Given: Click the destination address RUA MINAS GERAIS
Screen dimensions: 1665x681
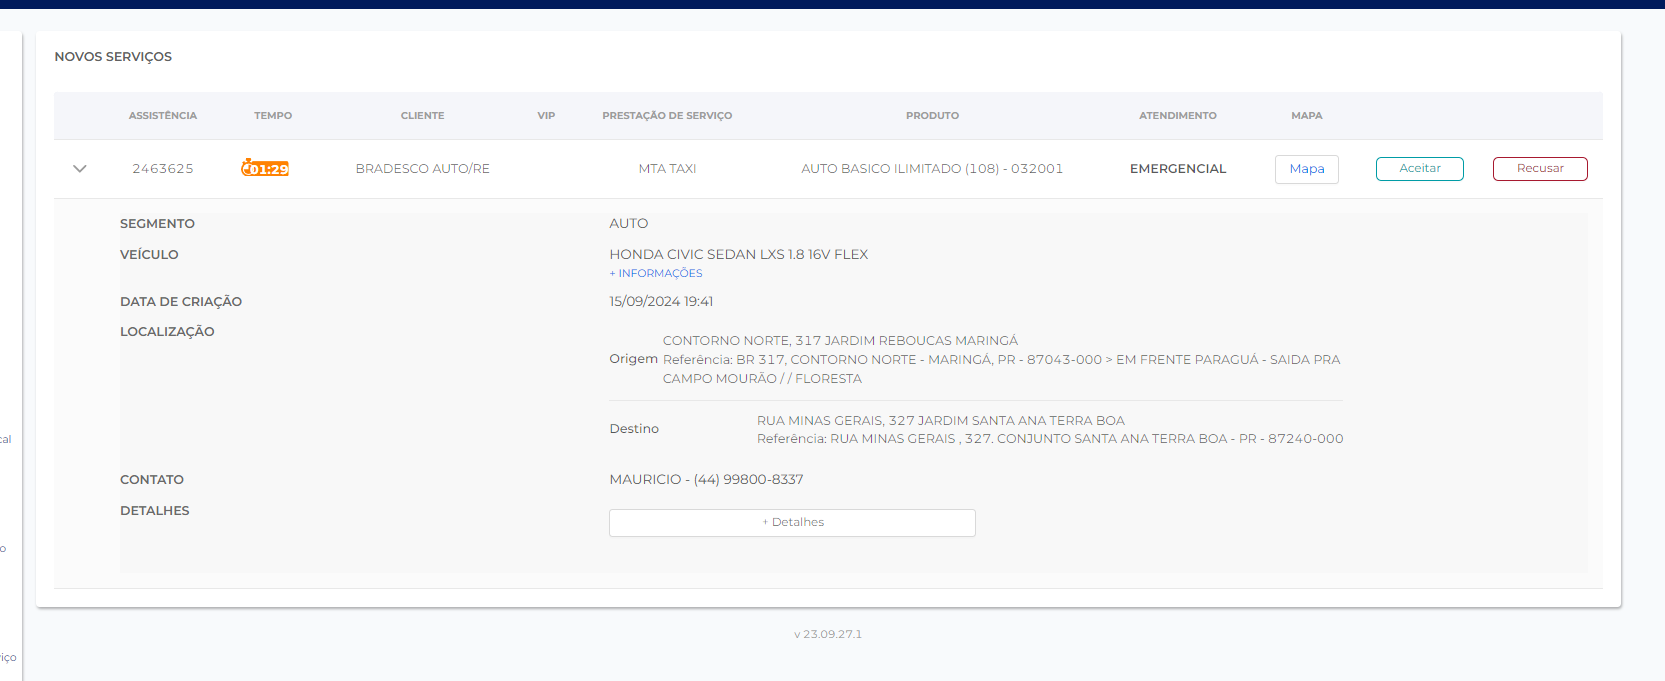Looking at the screenshot, I should (940, 421).
